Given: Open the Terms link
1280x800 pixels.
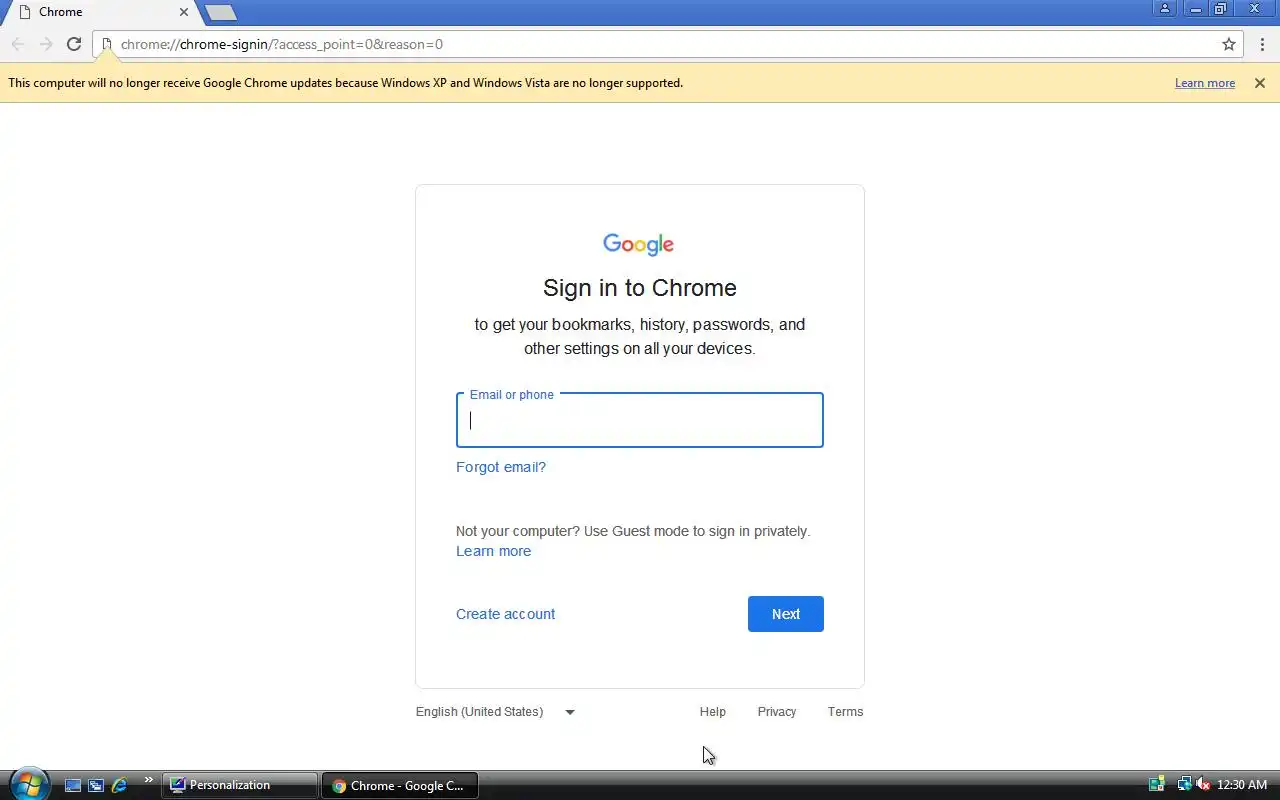Looking at the screenshot, I should (x=845, y=712).
